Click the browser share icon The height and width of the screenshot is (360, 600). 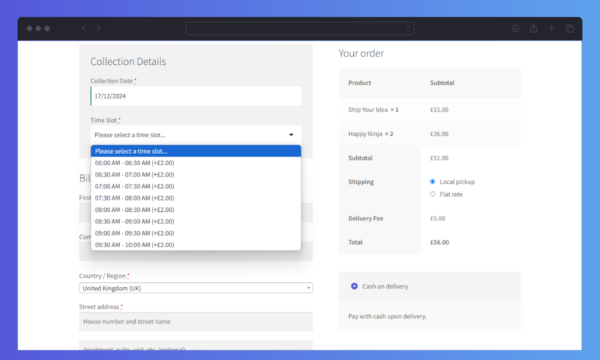point(533,28)
